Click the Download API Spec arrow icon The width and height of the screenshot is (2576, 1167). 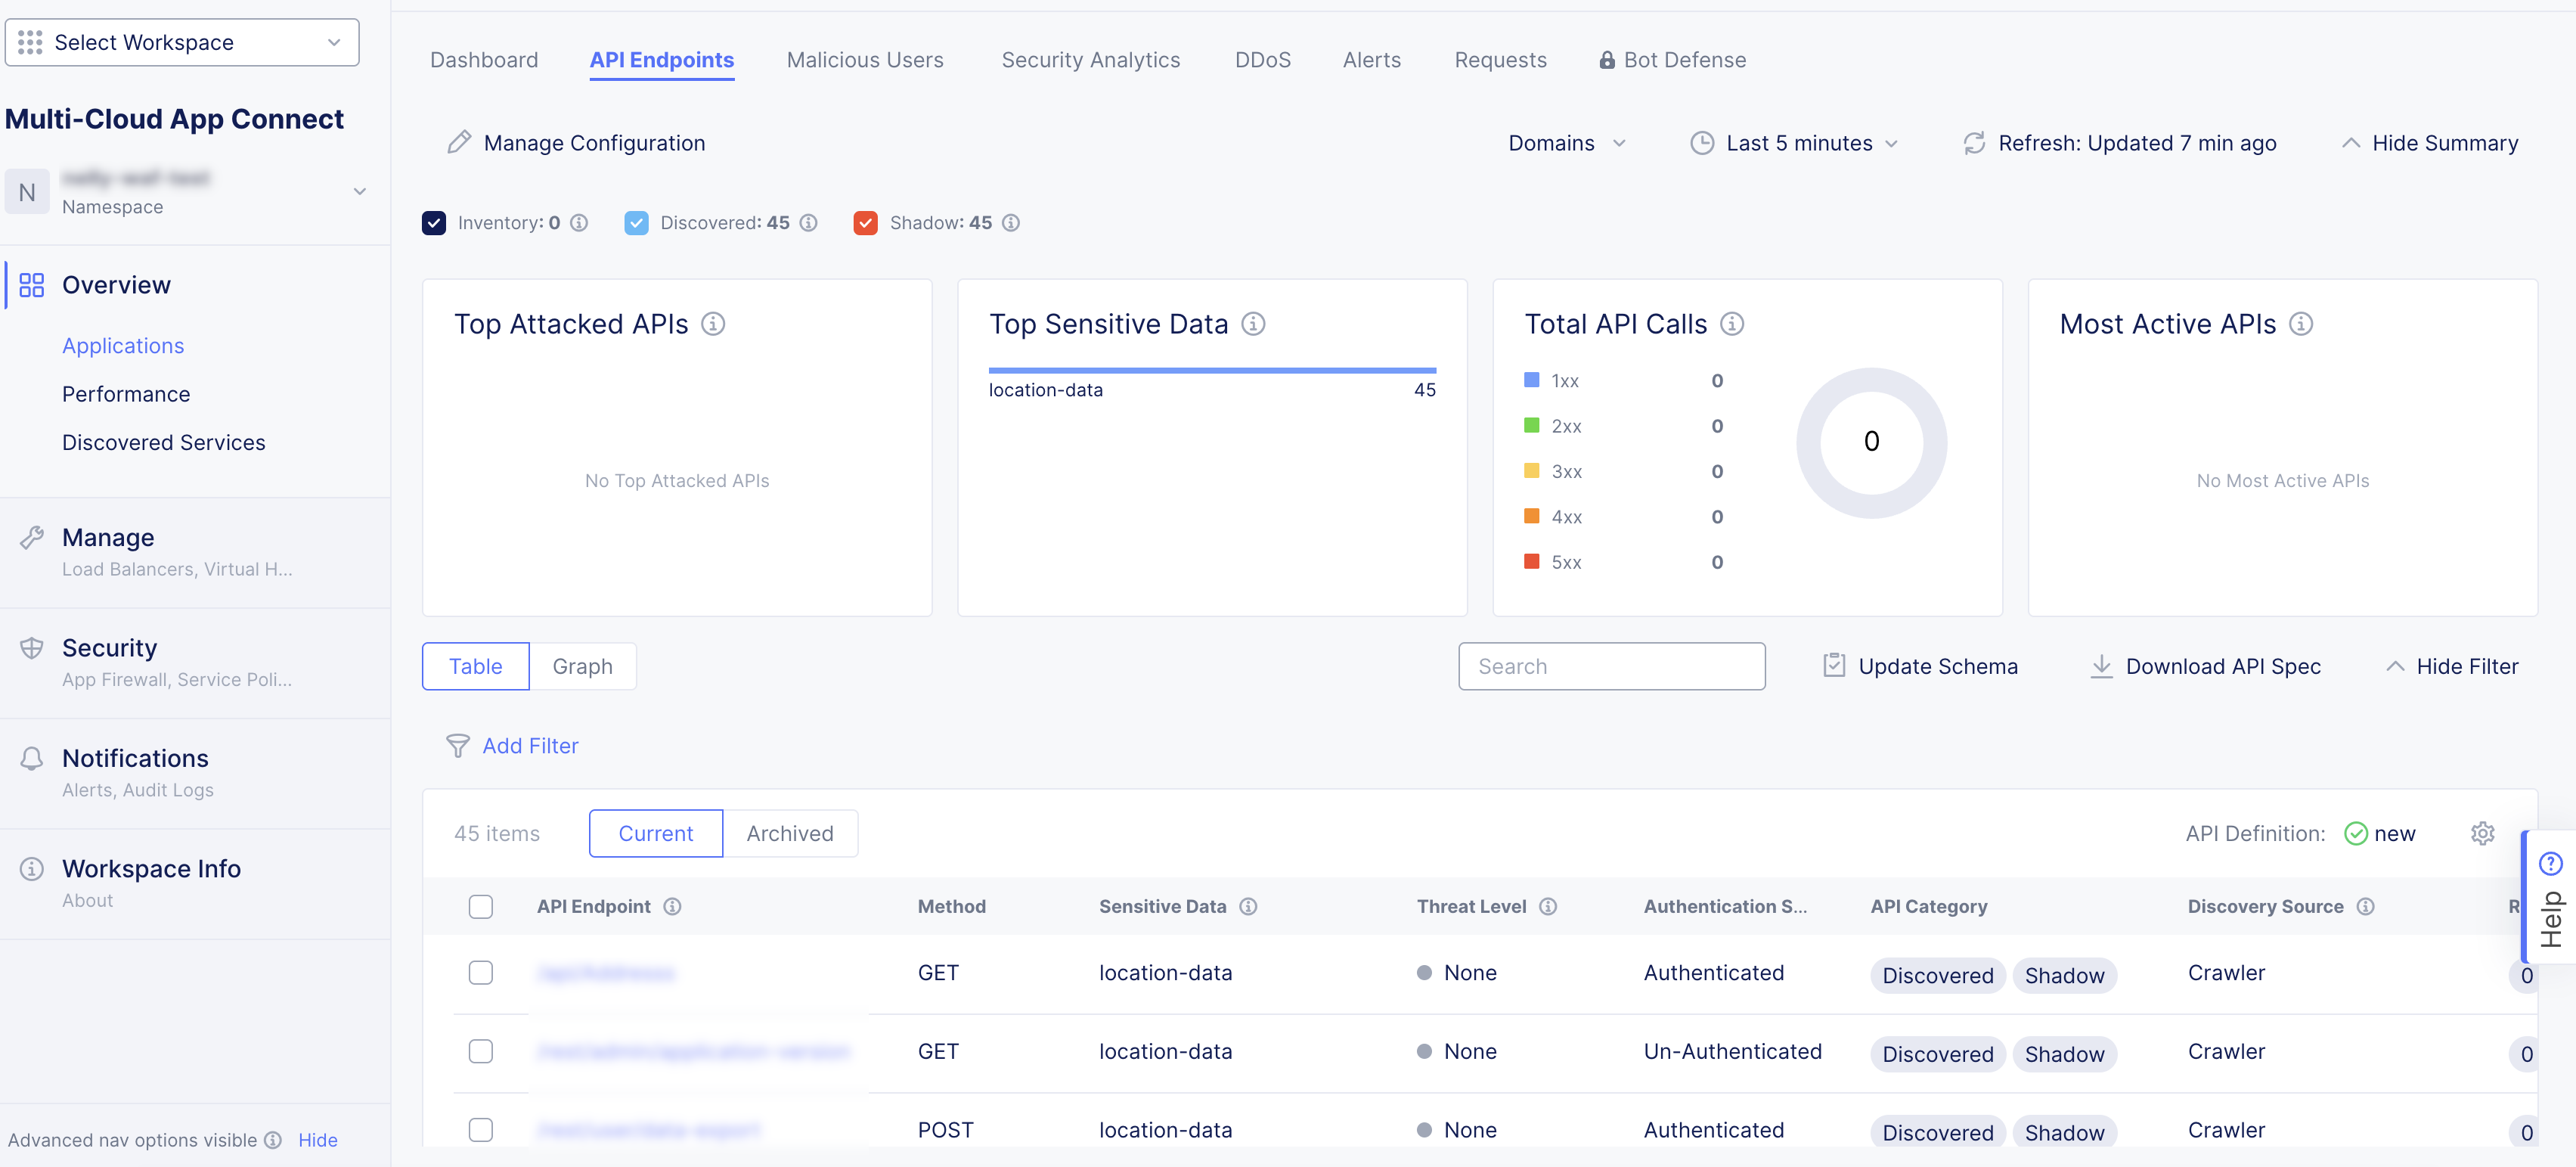pos(2101,666)
